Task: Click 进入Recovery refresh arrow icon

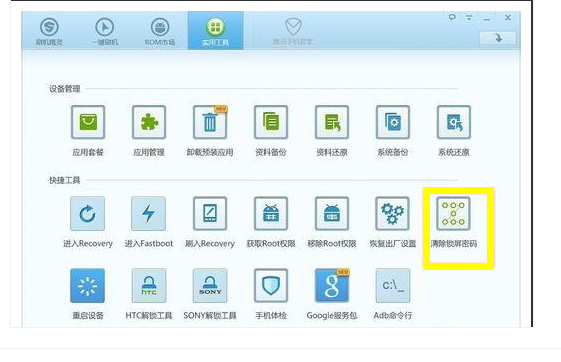Action: pyautogui.click(x=88, y=214)
